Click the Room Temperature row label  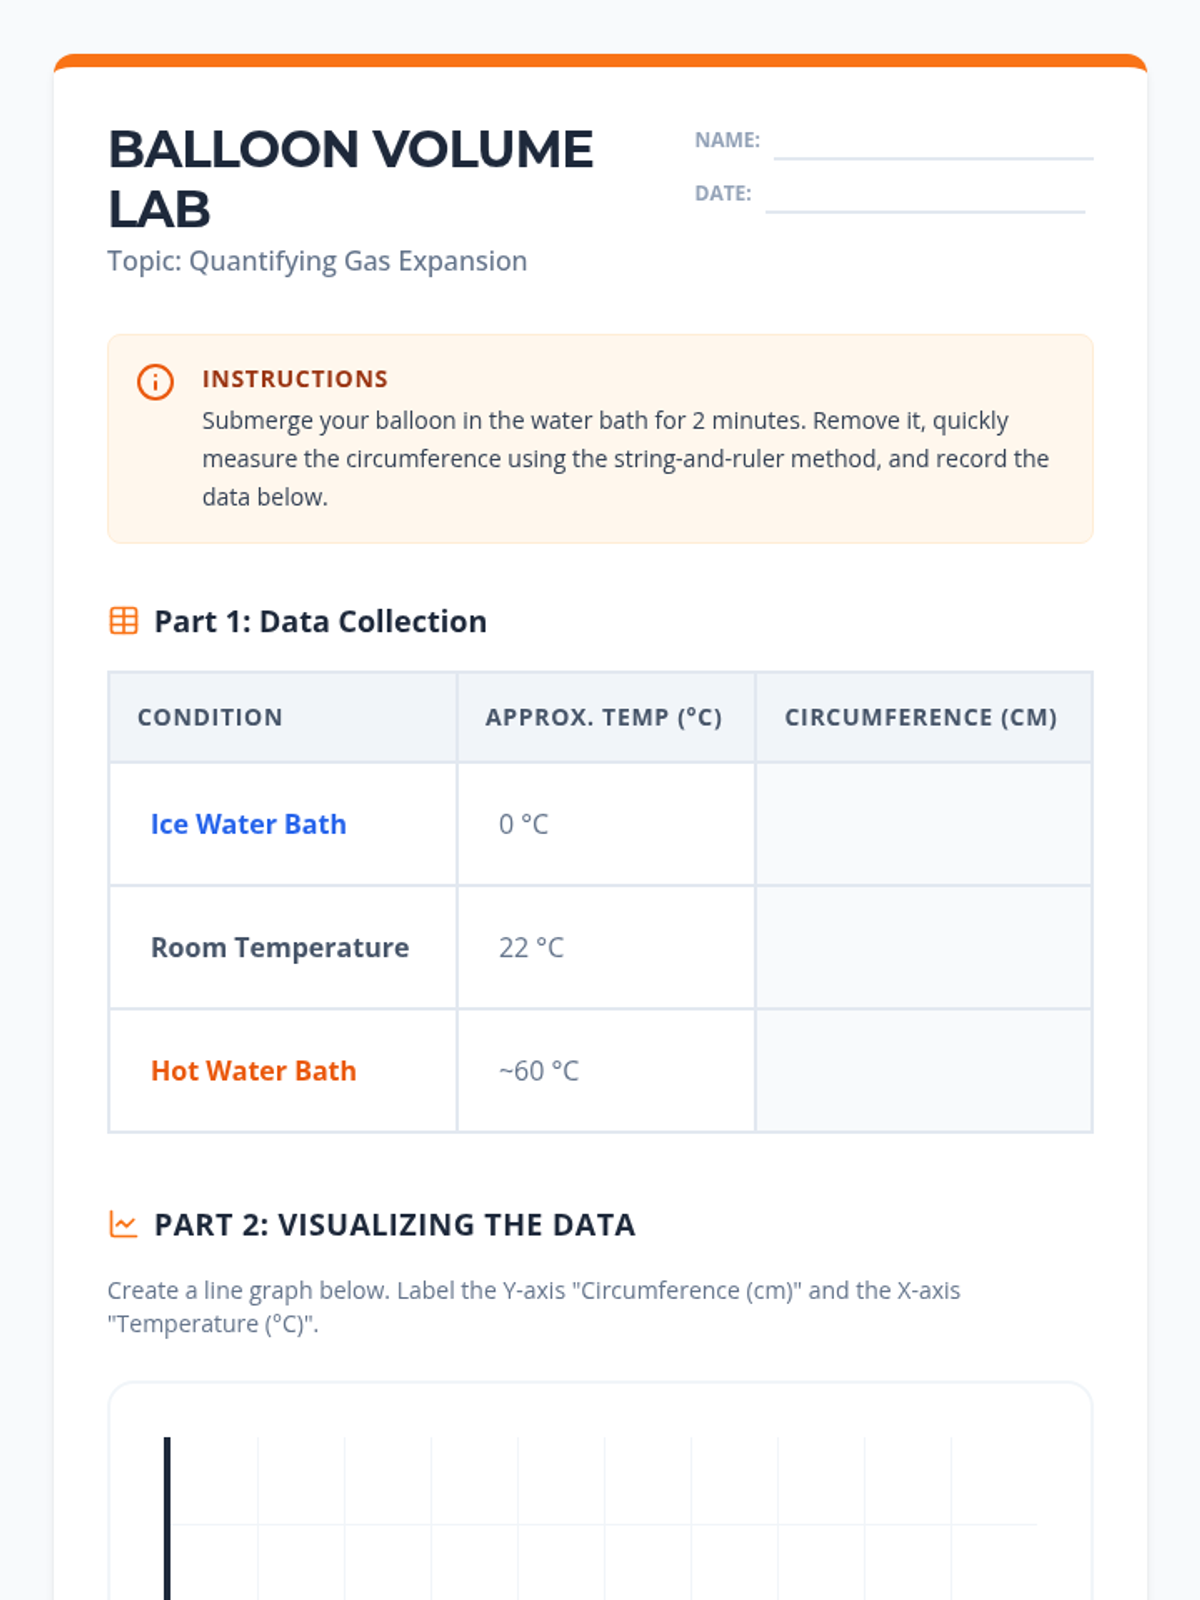(280, 947)
